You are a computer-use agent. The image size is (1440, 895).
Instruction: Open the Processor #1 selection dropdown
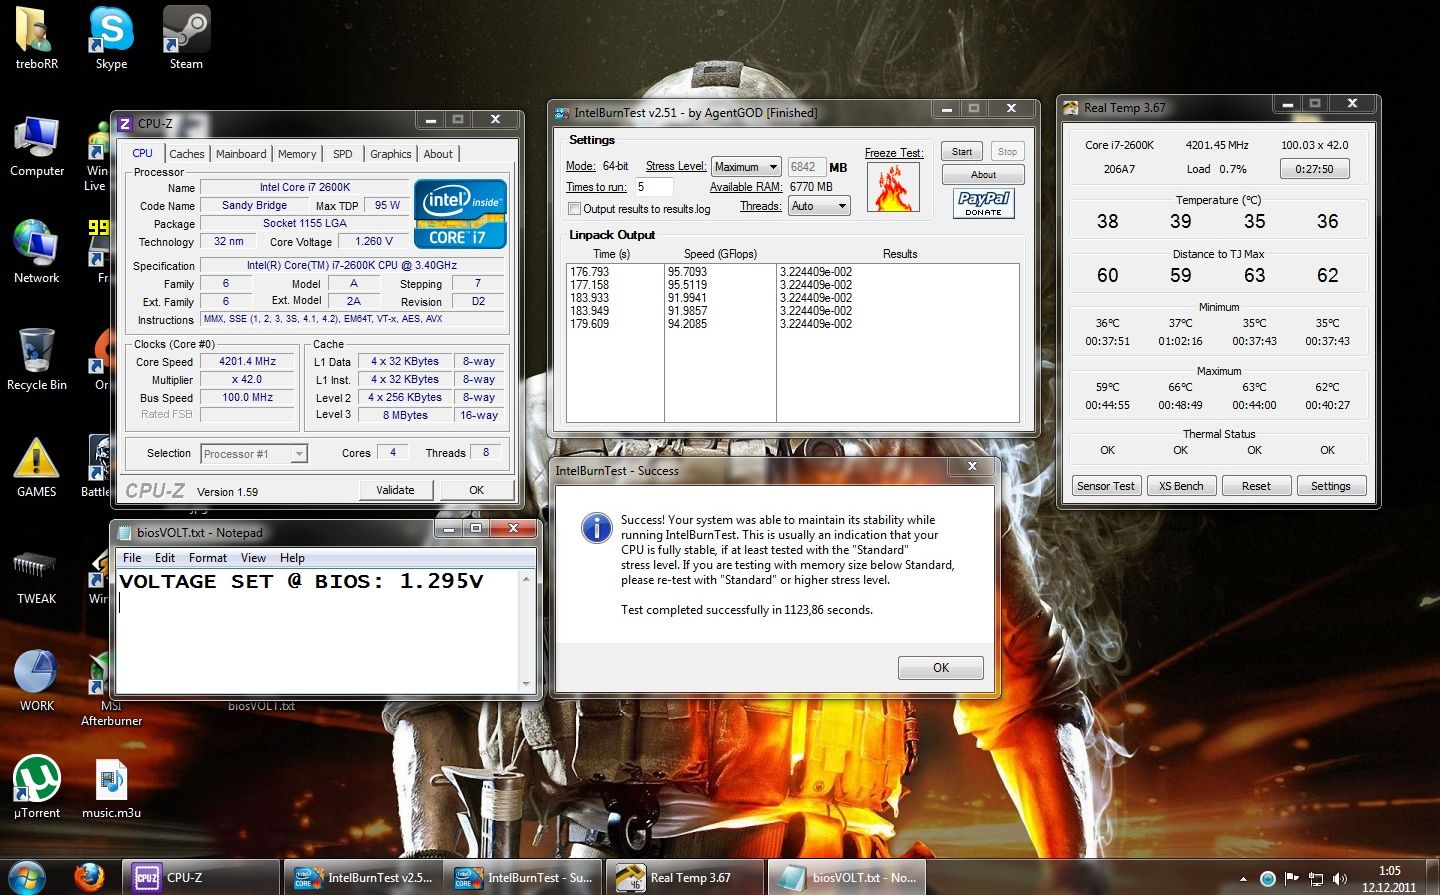tap(254, 454)
